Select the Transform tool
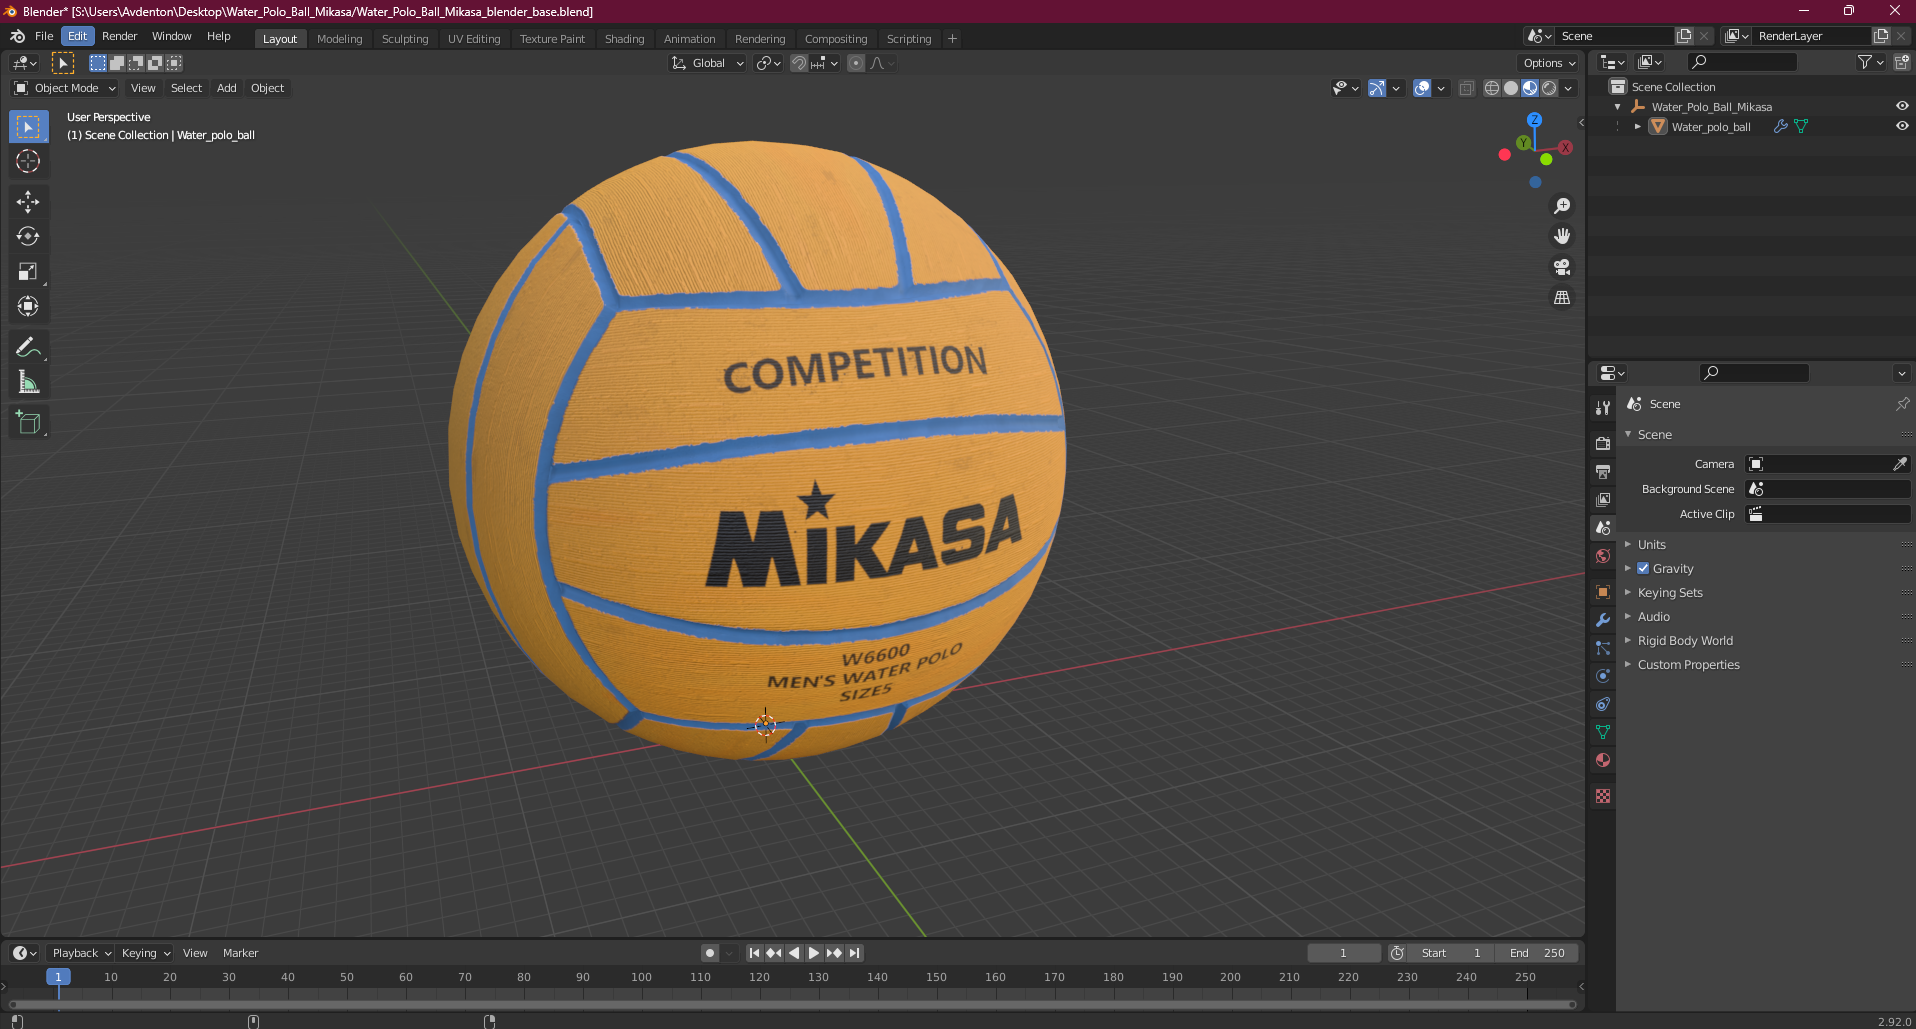Viewport: 1916px width, 1029px height. [28, 307]
